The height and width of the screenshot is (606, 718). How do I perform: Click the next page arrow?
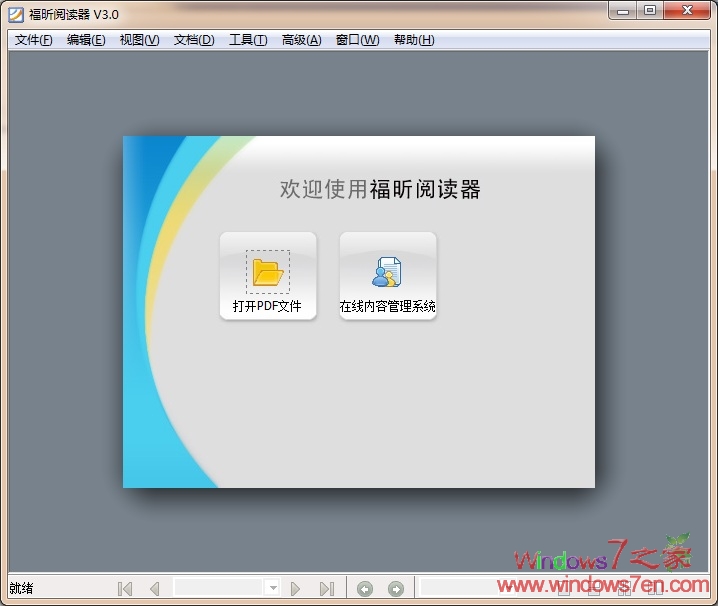click(x=296, y=589)
